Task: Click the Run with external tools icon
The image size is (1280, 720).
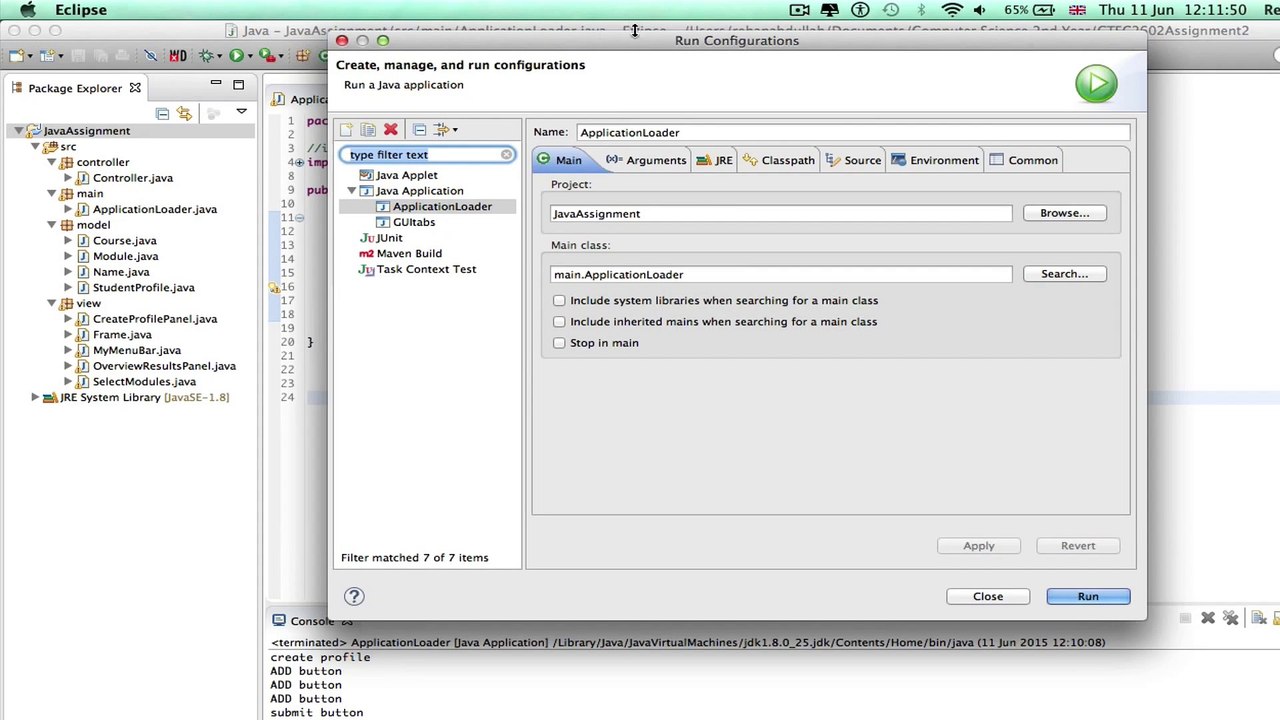Action: pyautogui.click(x=267, y=56)
